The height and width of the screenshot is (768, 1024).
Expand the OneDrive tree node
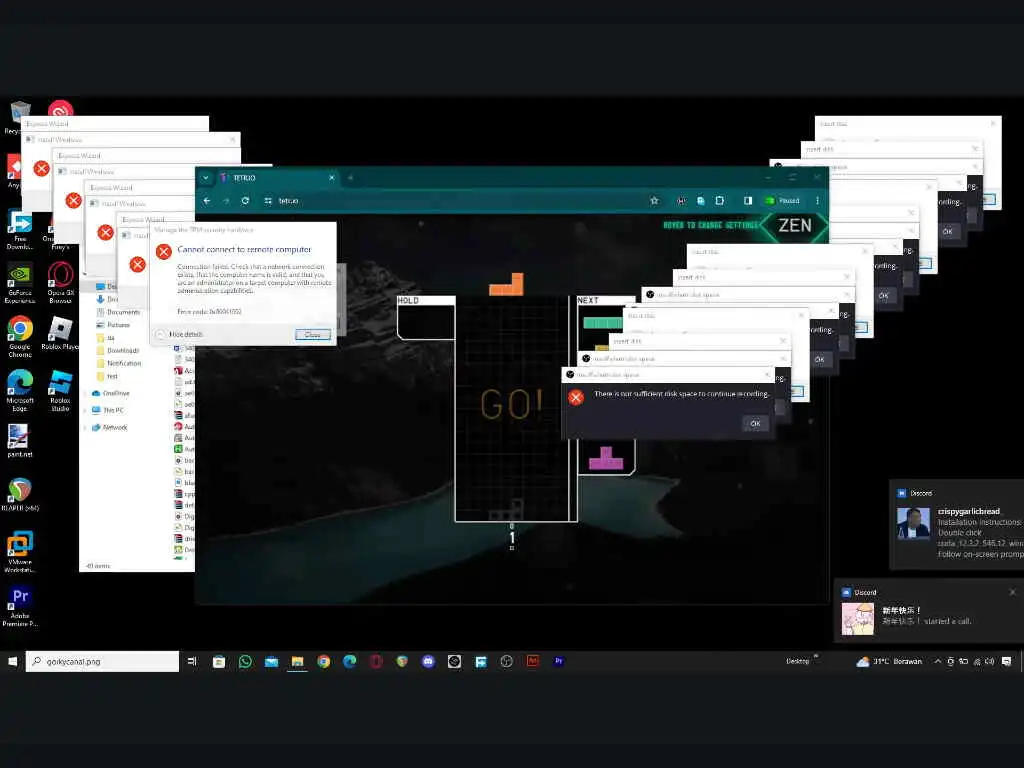pos(85,393)
